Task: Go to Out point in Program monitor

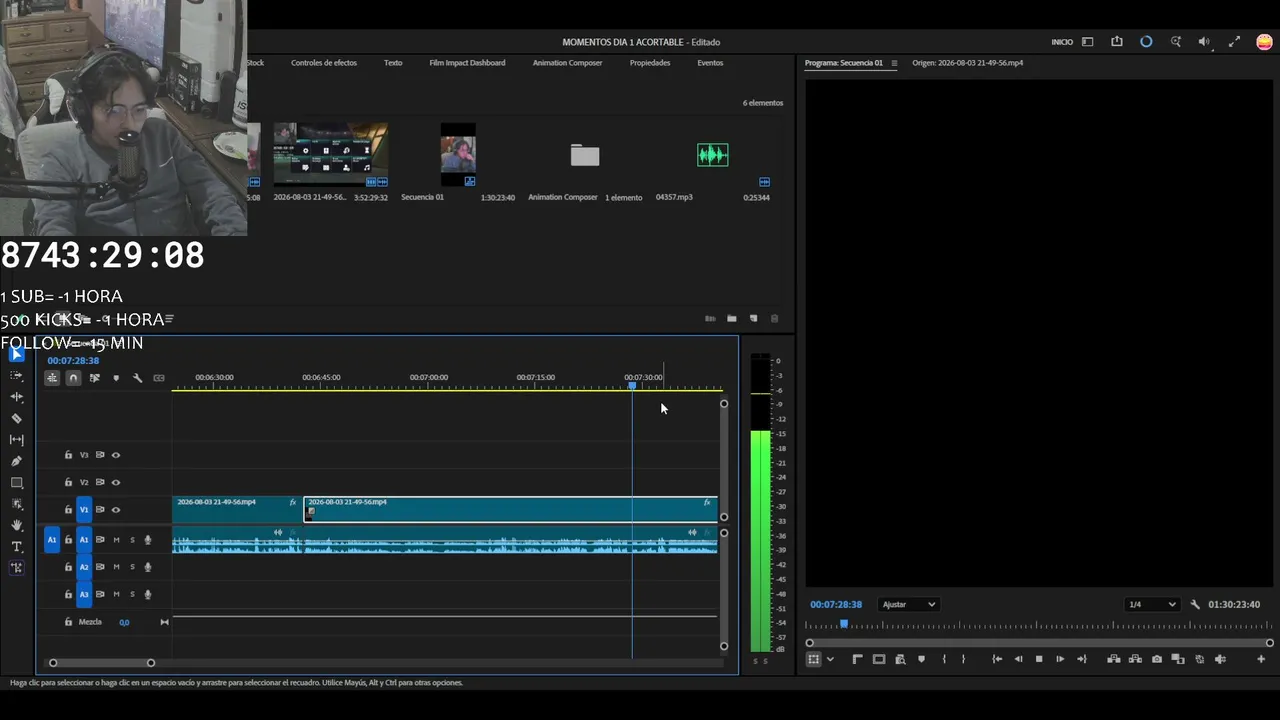Action: pos(1081,659)
